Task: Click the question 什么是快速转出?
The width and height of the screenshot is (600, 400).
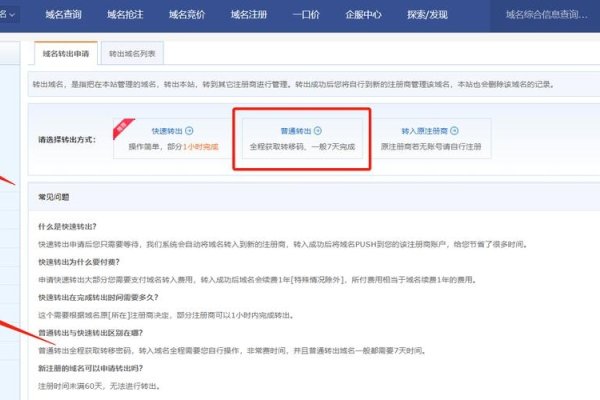Action: 67,227
